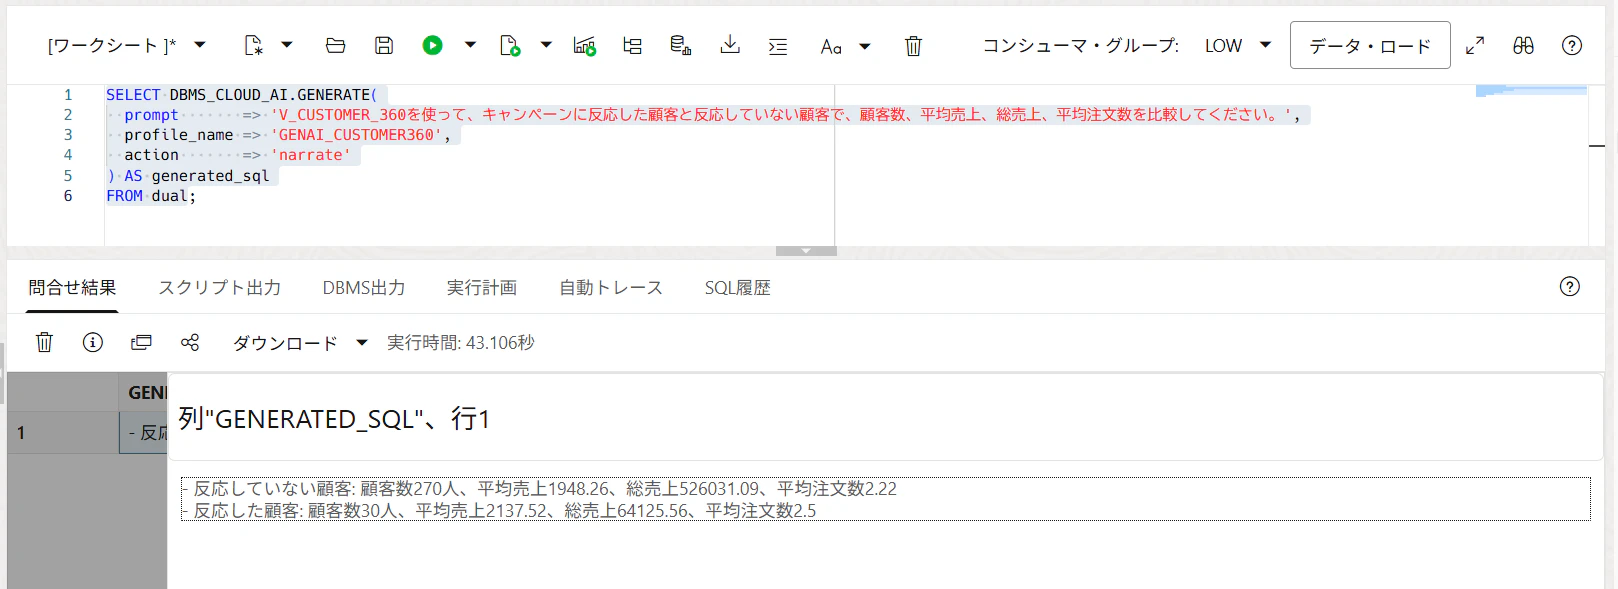Open the DBMS出力 tab
Image resolution: width=1618 pixels, height=589 pixels.
pos(364,288)
